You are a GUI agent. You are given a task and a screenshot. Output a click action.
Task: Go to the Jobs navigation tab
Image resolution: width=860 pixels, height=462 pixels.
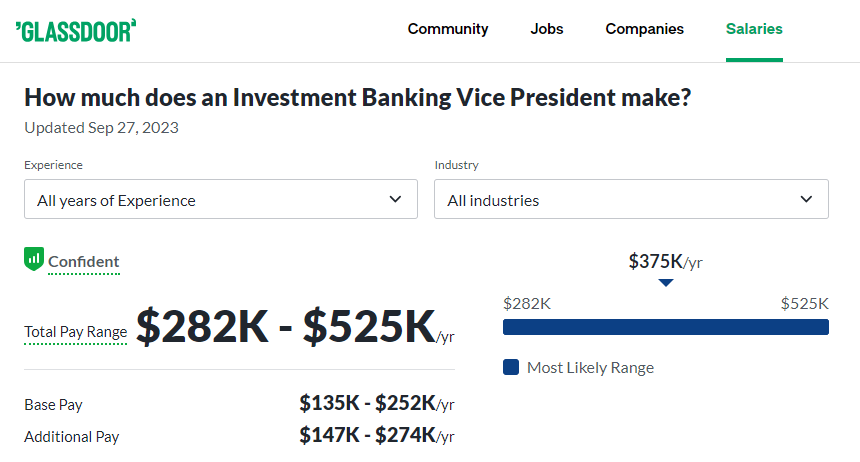pos(547,29)
